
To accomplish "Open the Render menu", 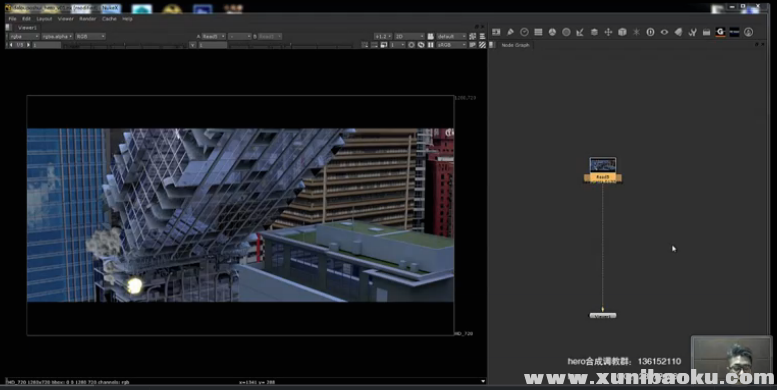I will [x=87, y=19].
